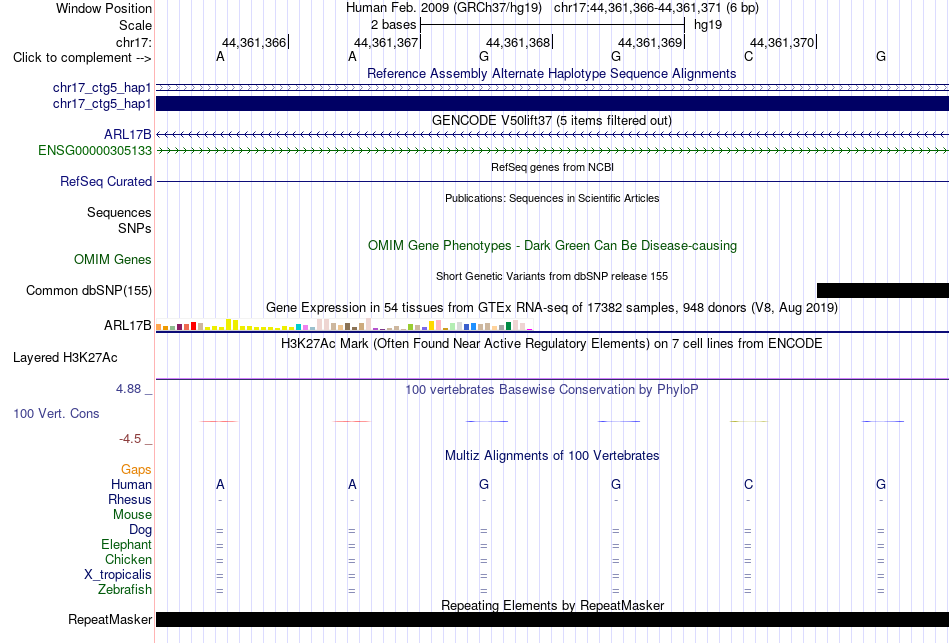Click the ARL17B GTEx colored tissue bar chart
950x643 pixels.
tap(344, 325)
